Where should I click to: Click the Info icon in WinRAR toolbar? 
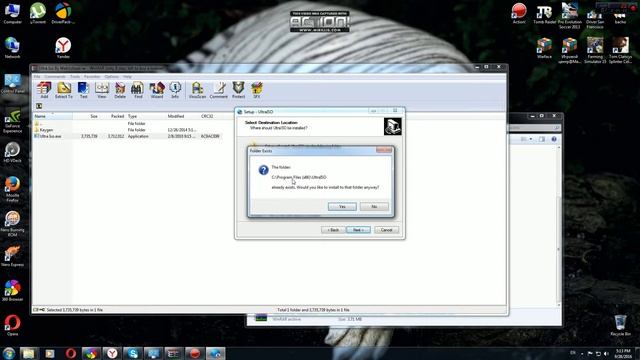coord(175,90)
